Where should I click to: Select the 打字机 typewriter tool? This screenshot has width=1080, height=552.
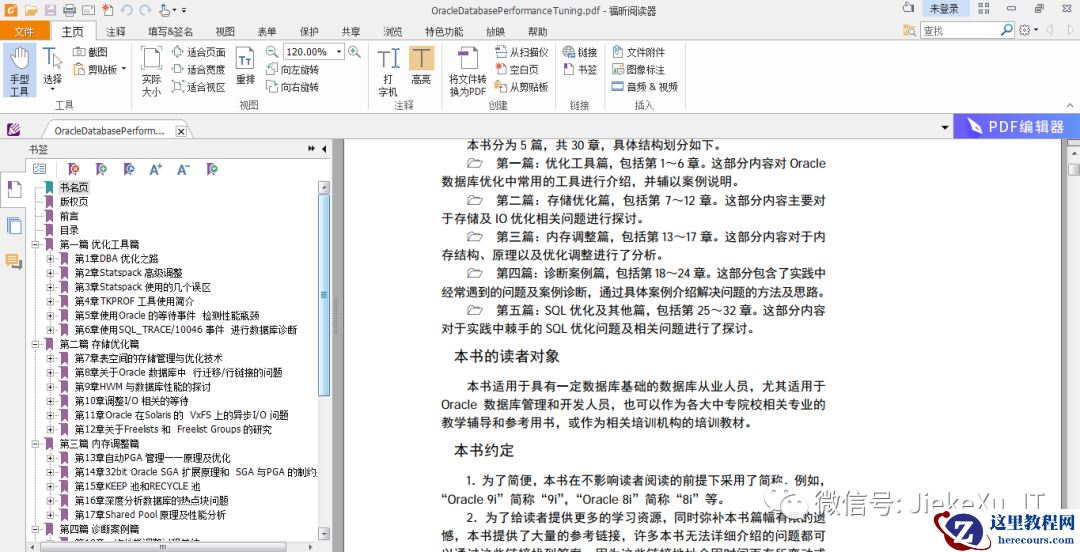click(388, 72)
